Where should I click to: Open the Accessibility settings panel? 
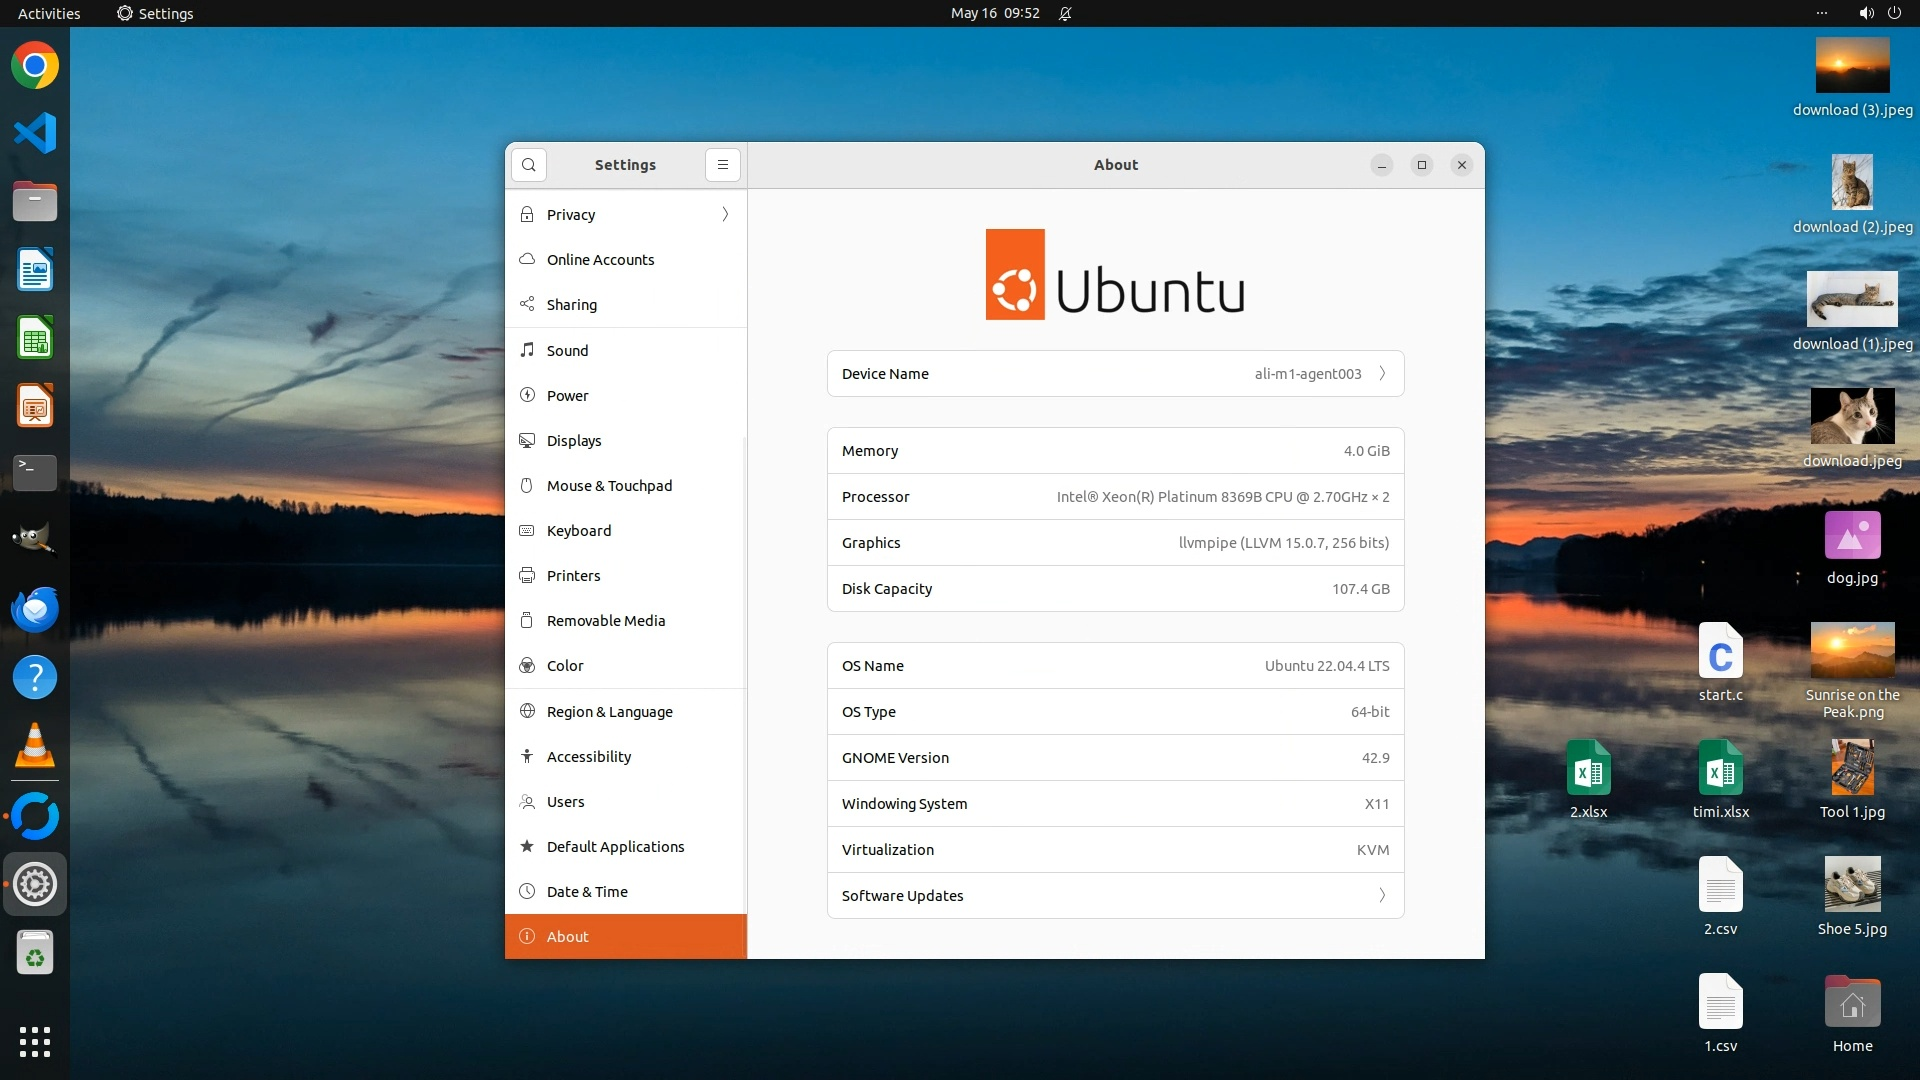click(x=589, y=757)
